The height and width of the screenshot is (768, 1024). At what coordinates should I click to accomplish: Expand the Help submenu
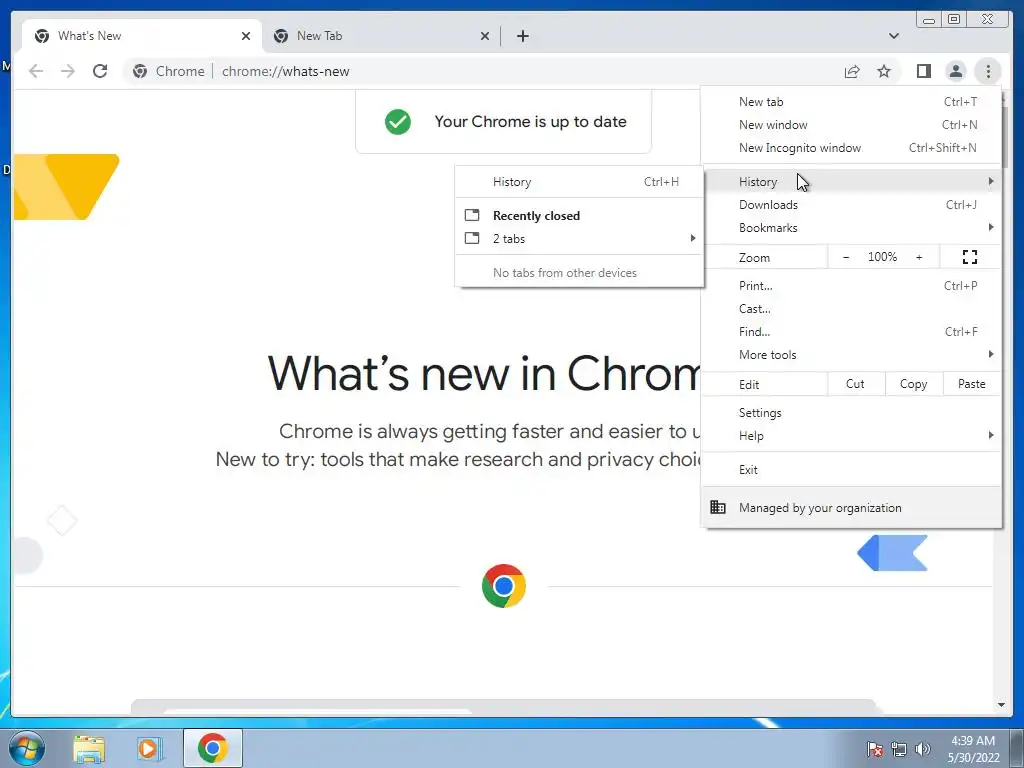tap(852, 436)
